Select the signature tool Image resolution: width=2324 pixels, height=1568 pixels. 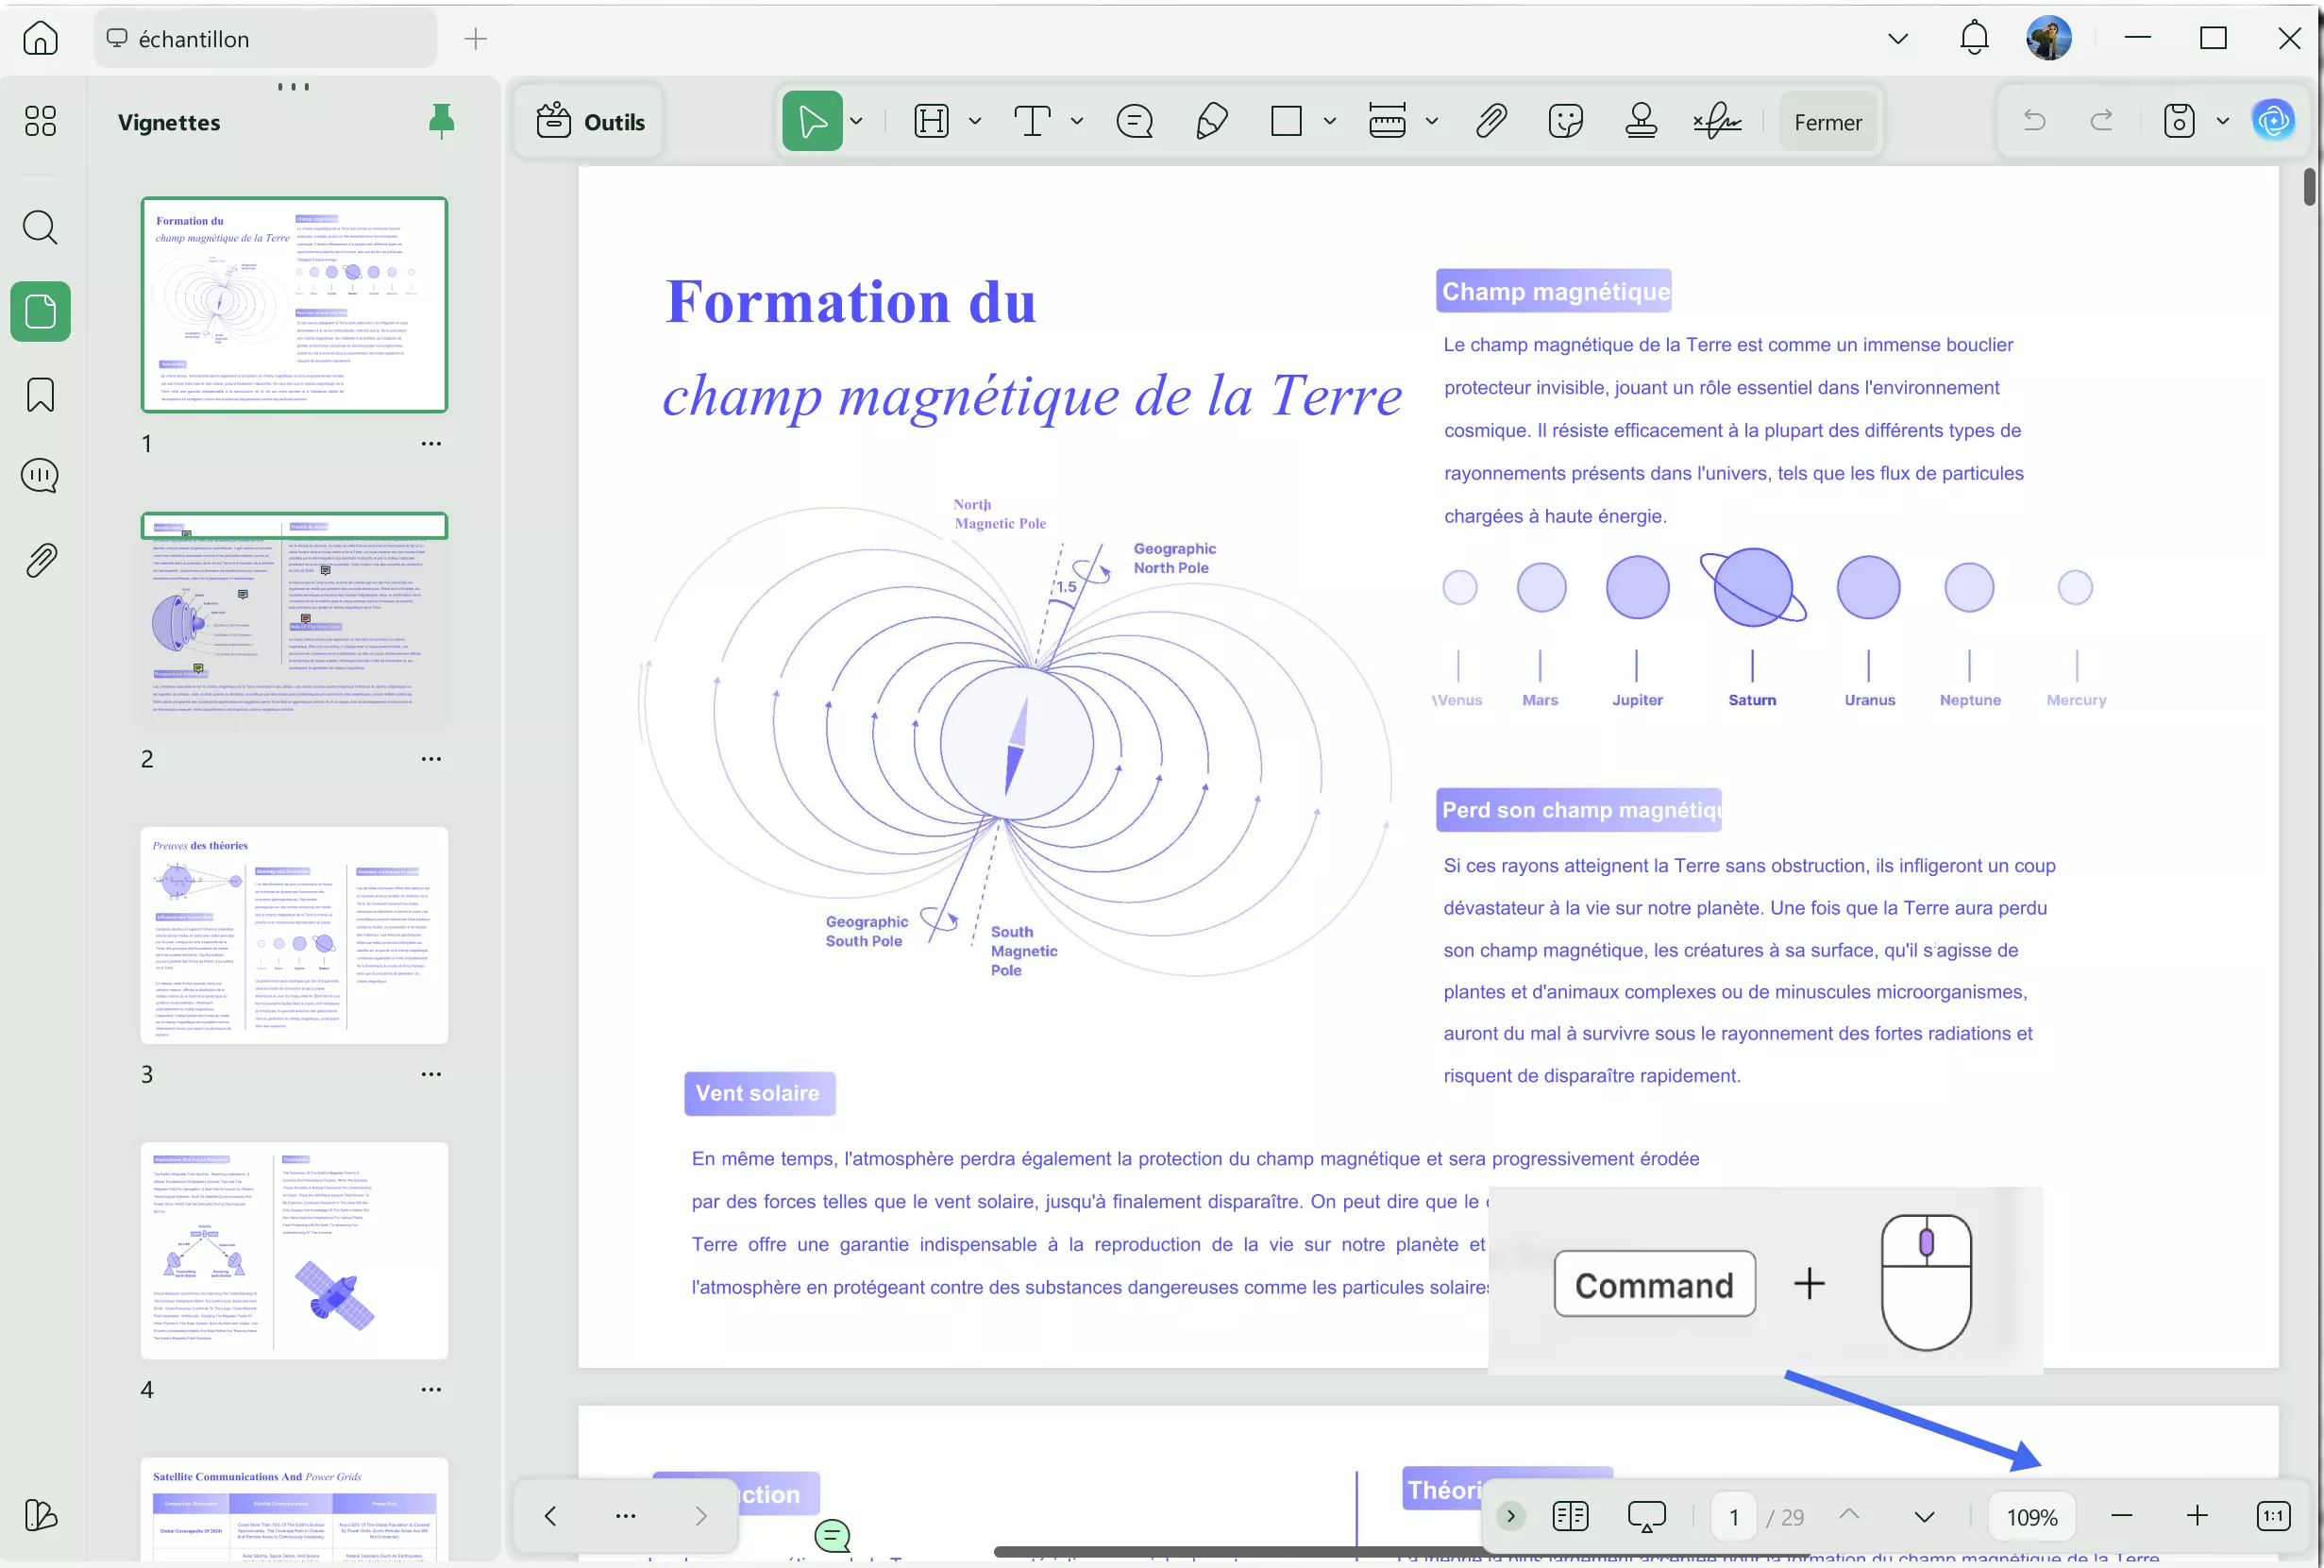point(1717,122)
